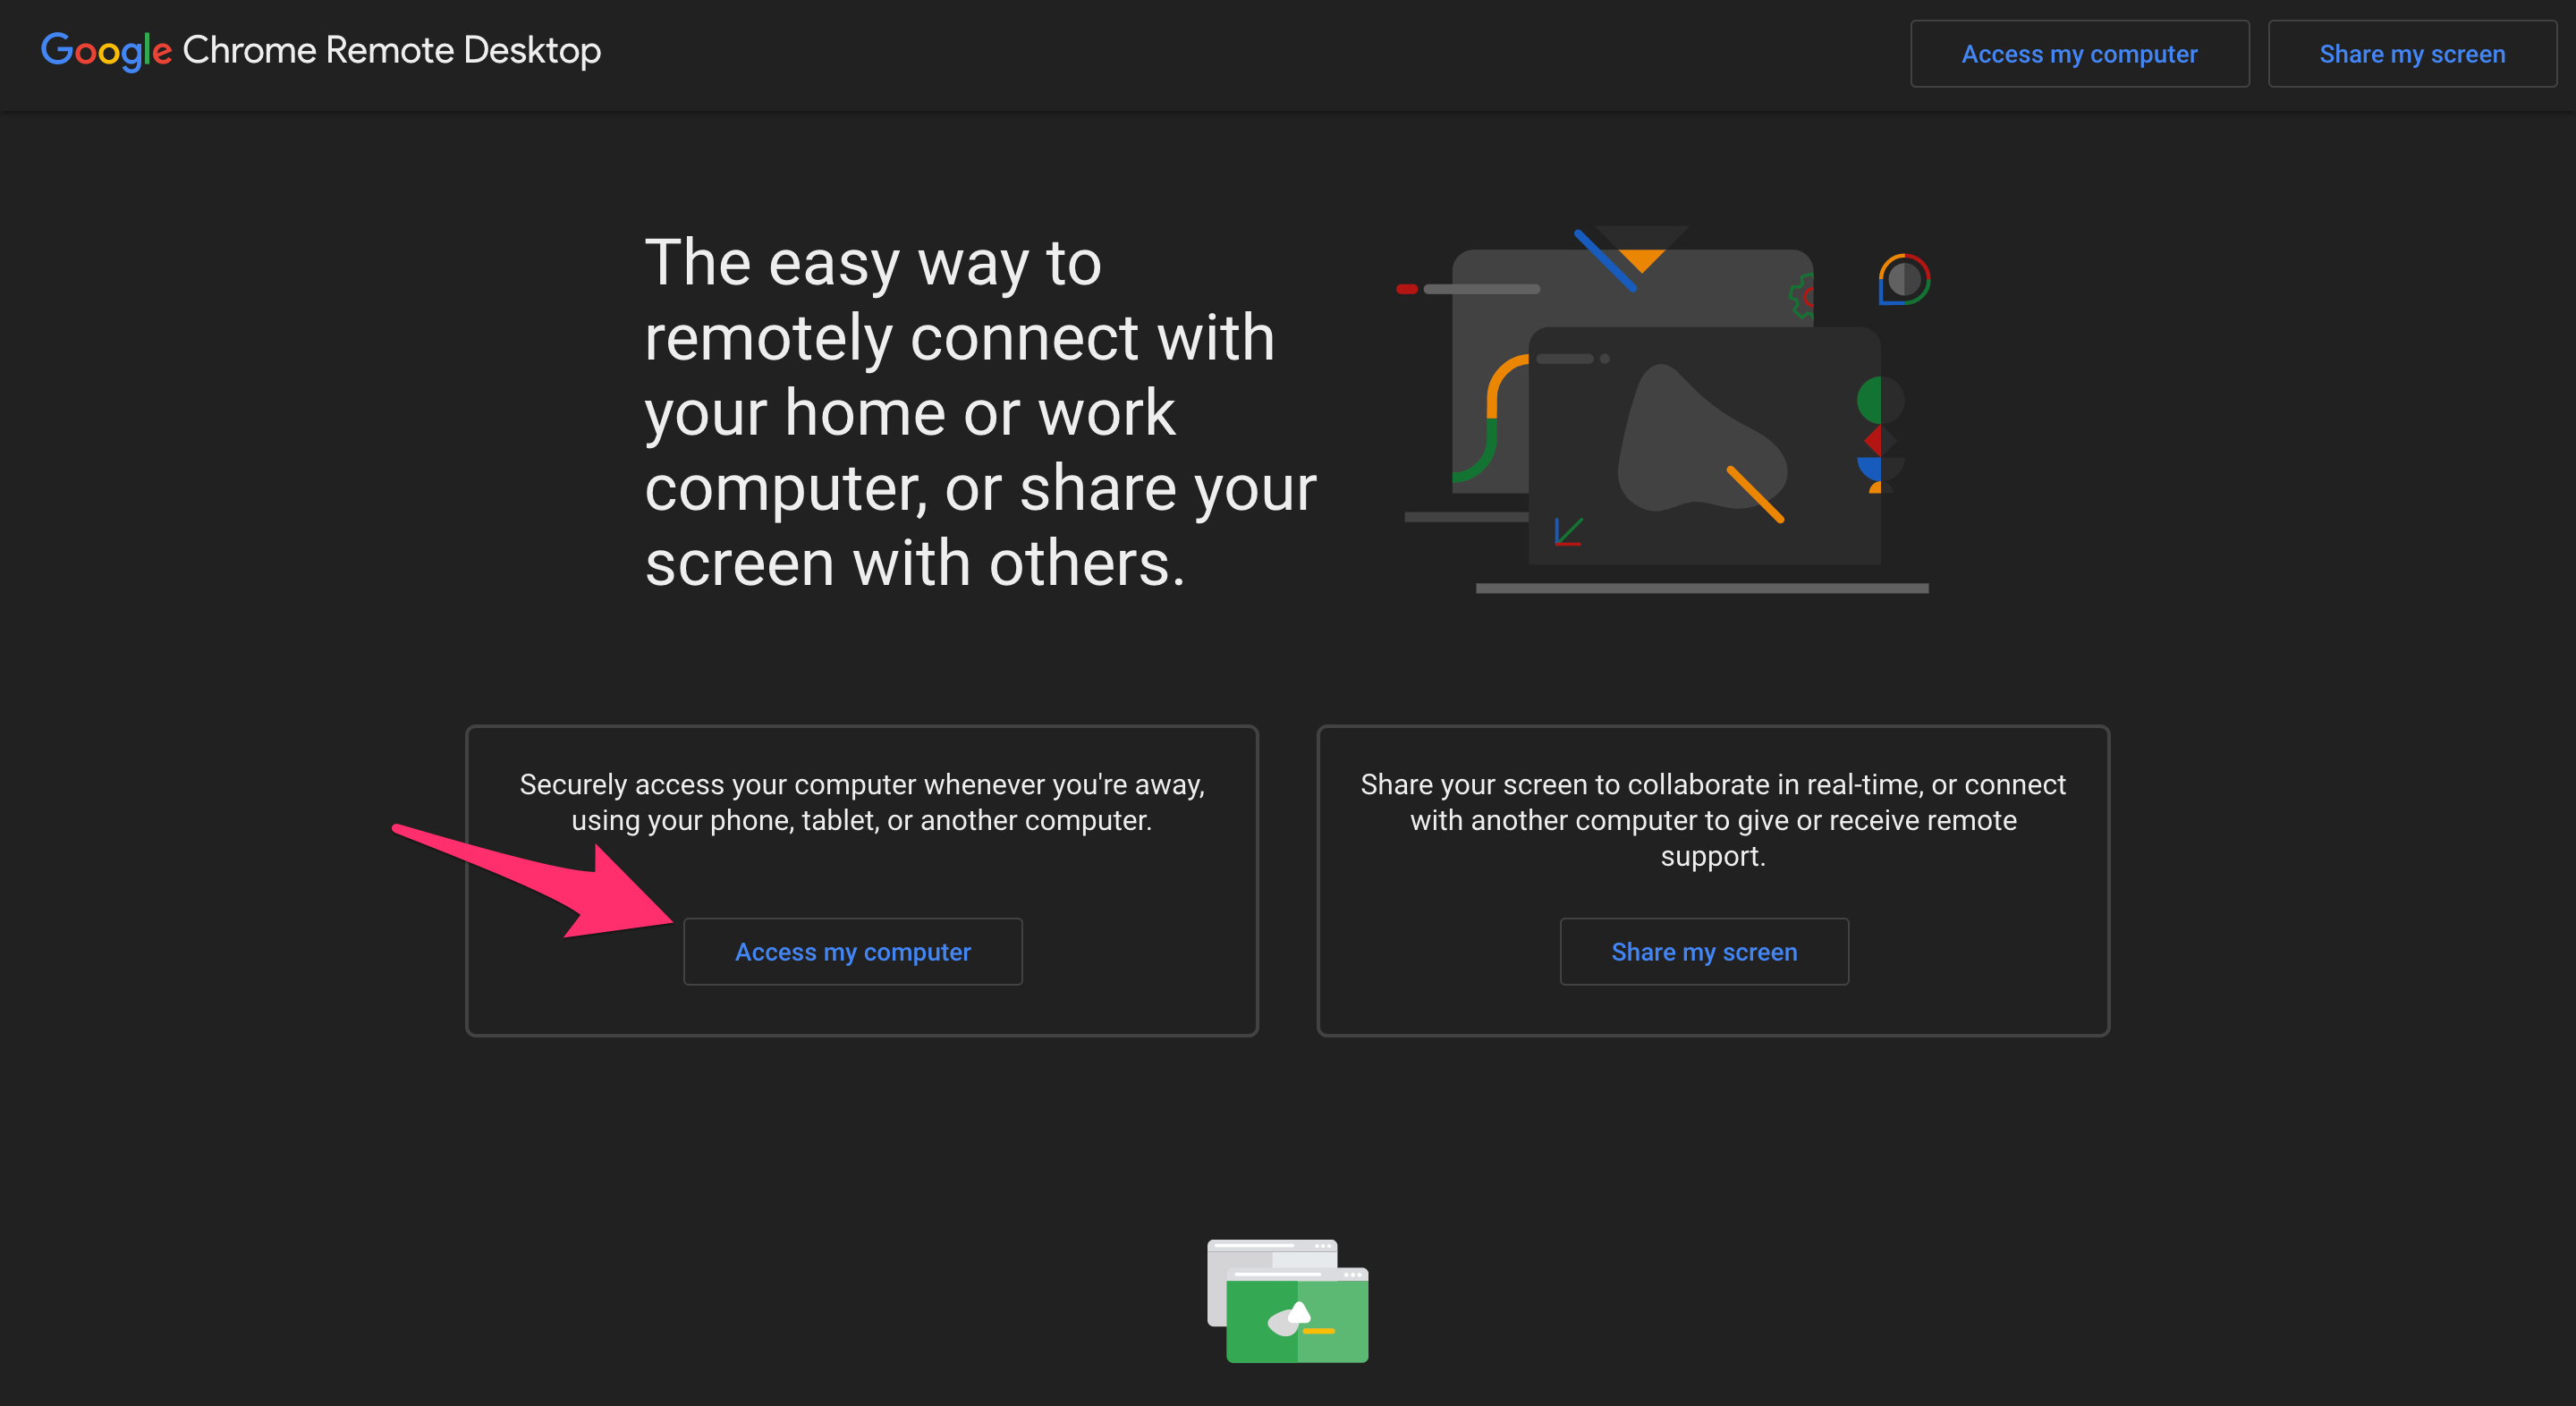Screen dimensions: 2576x1406
Task: Click Share my screen button in right card
Action: [1703, 951]
